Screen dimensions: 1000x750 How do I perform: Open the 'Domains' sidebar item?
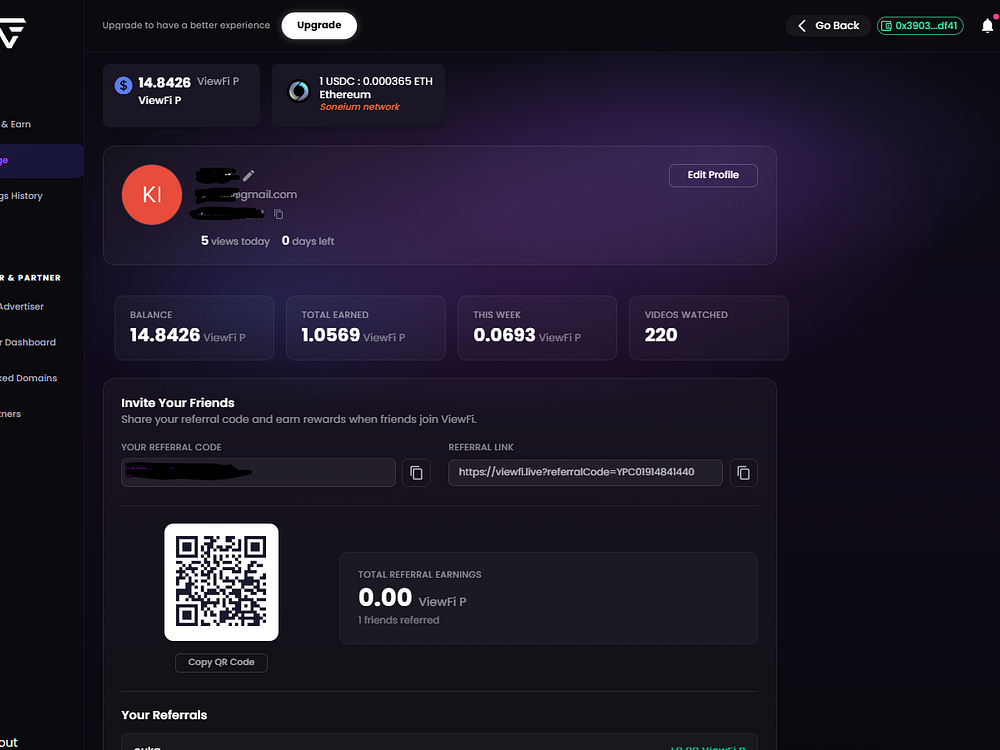click(x=28, y=378)
